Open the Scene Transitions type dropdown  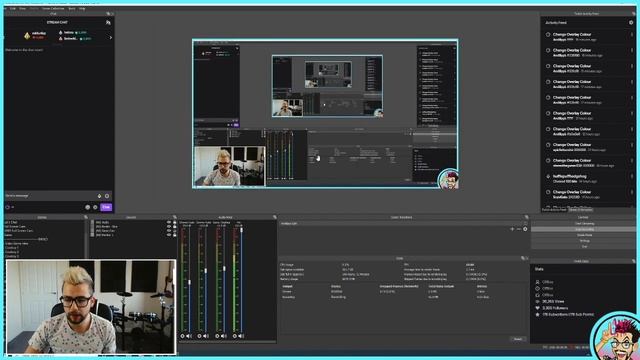pos(403,224)
